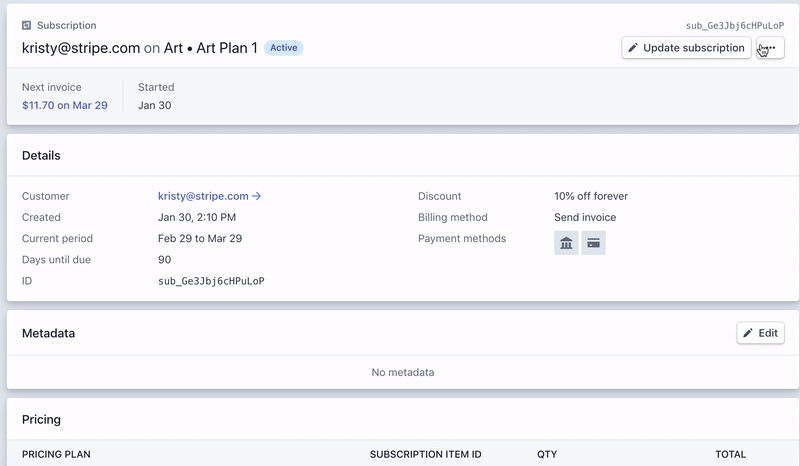Edit the Metadata section
Image resolution: width=800 pixels, height=466 pixels.
coord(760,333)
